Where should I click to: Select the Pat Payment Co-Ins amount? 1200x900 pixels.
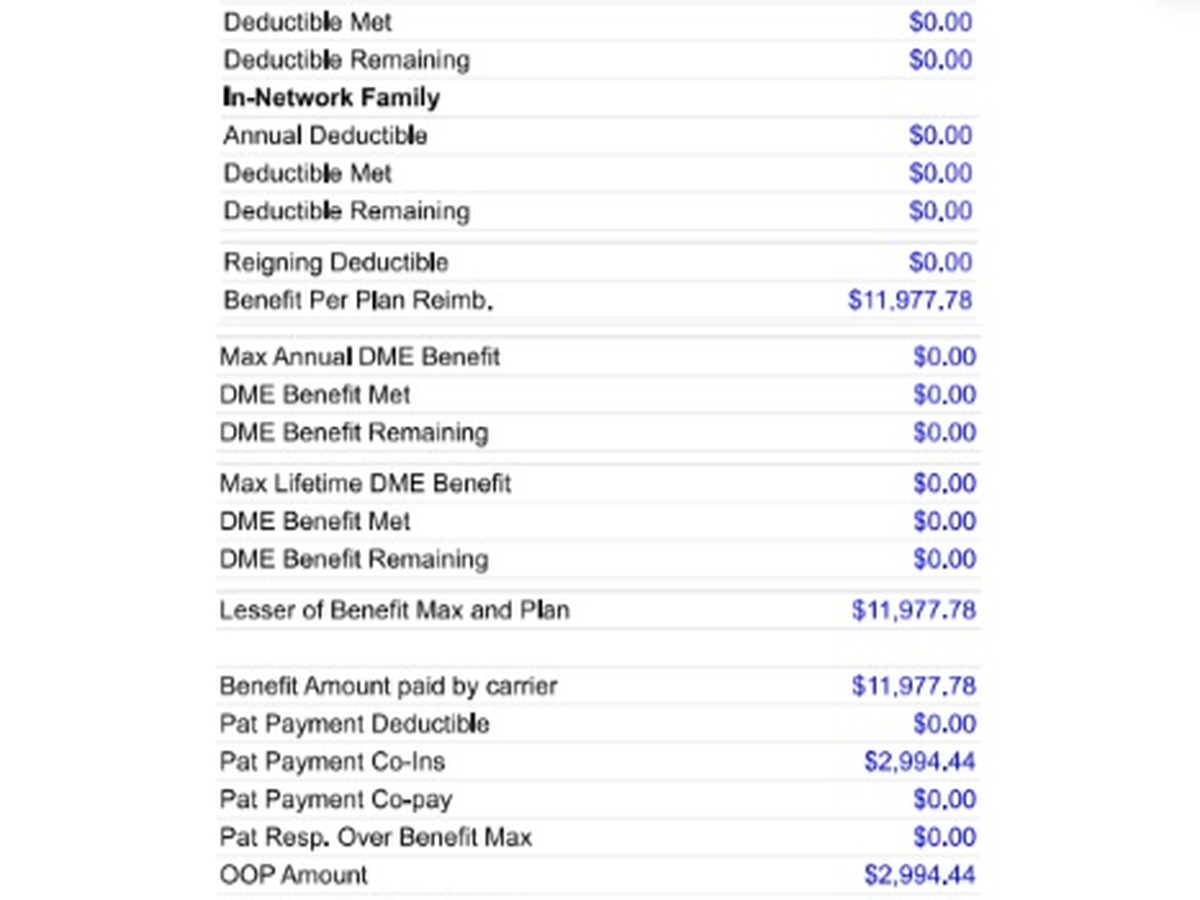(x=920, y=762)
